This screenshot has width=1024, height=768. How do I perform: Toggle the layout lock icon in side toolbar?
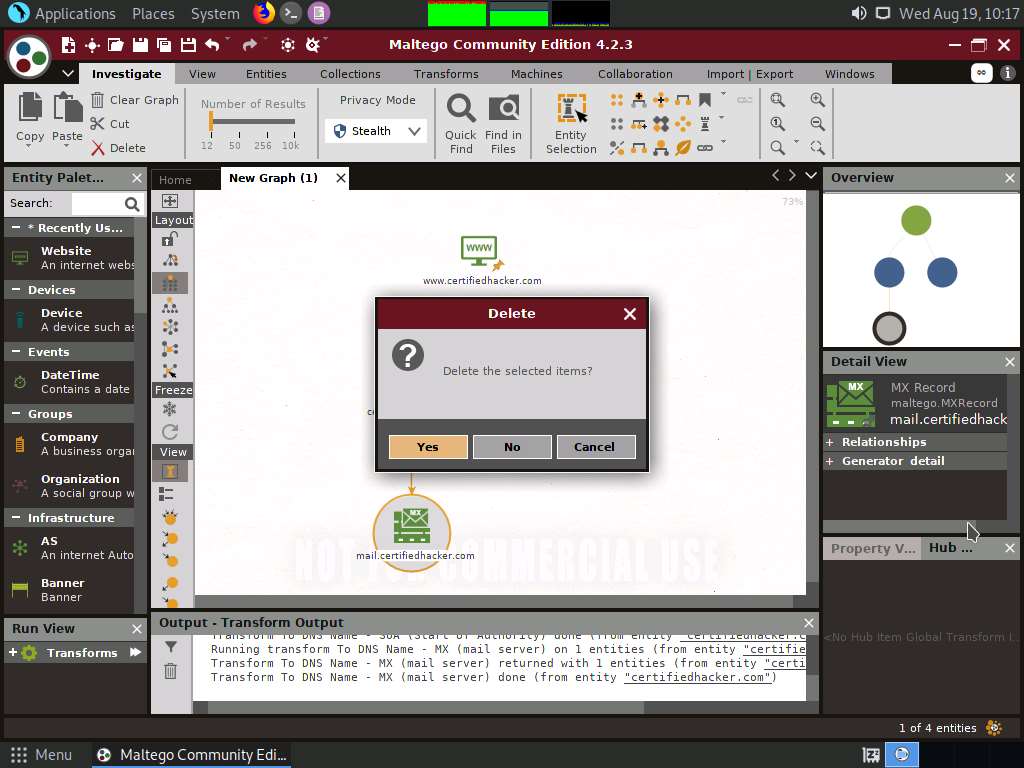coord(170,239)
